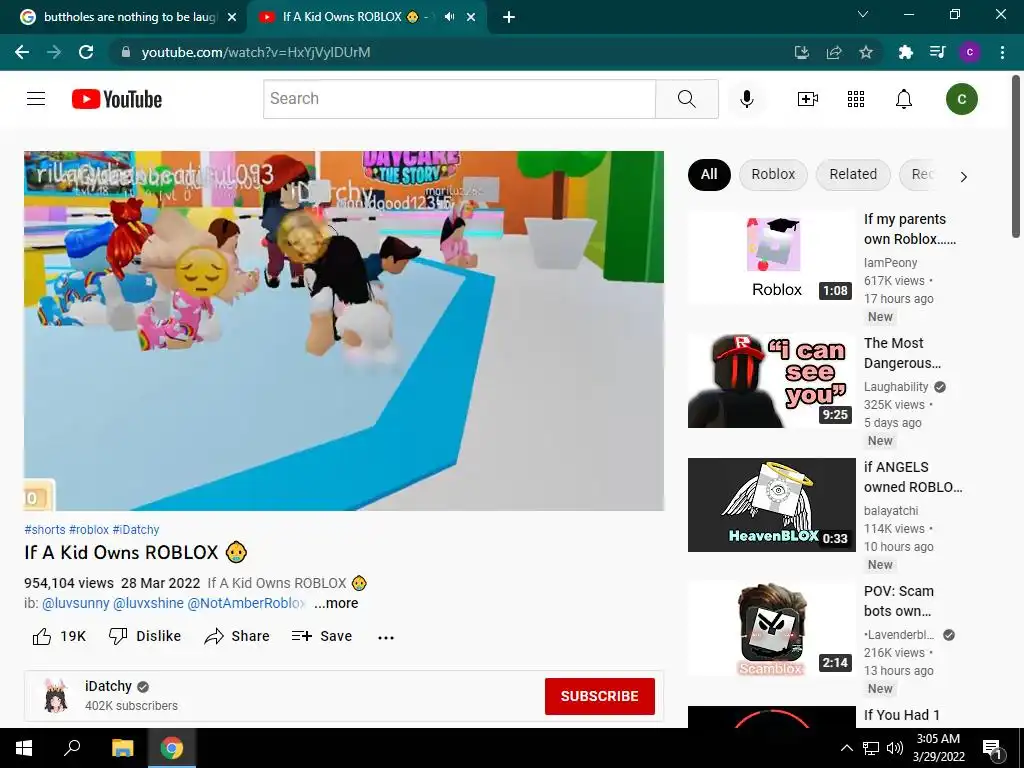View site info via lock icon

126,52
